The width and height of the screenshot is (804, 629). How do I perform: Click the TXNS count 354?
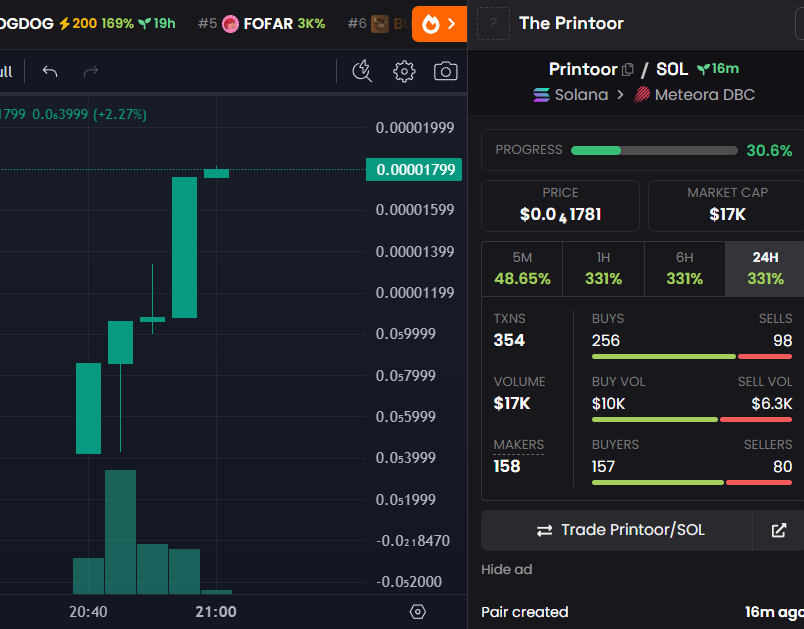[509, 340]
